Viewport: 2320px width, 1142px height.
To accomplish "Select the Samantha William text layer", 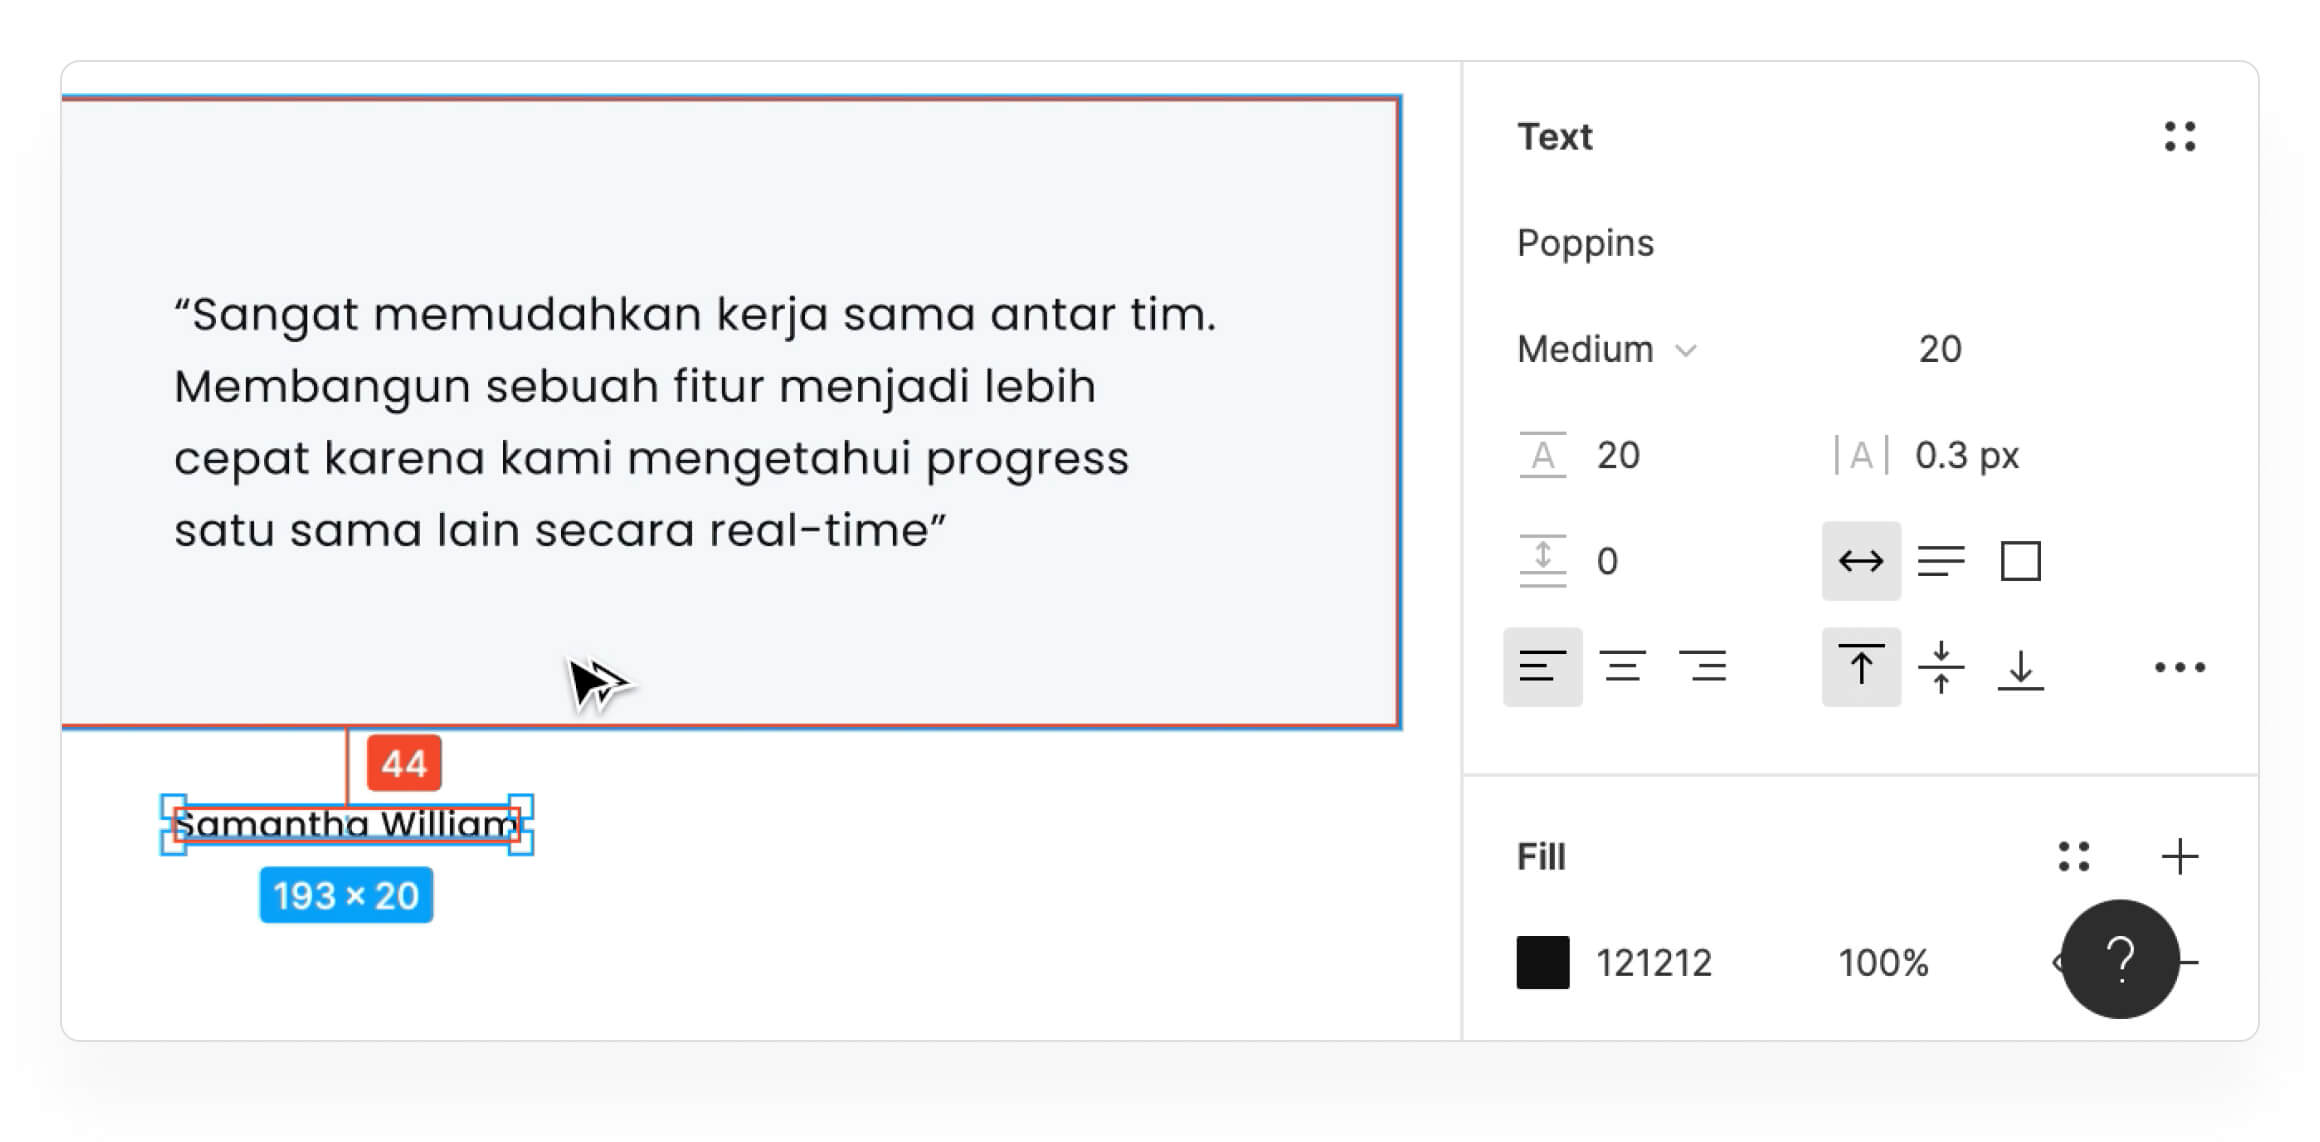I will [x=346, y=825].
